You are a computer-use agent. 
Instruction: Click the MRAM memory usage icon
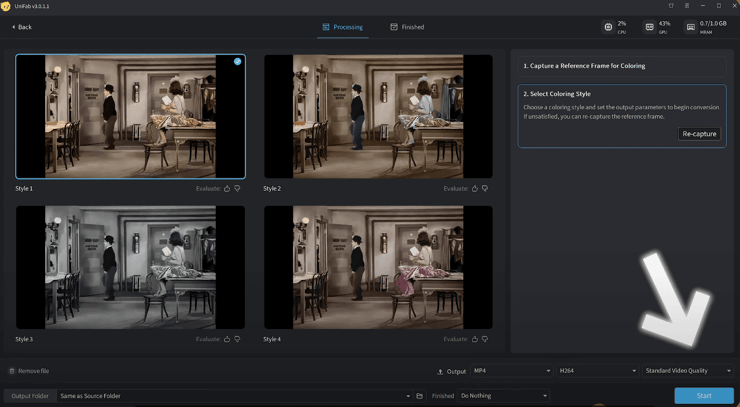690,27
